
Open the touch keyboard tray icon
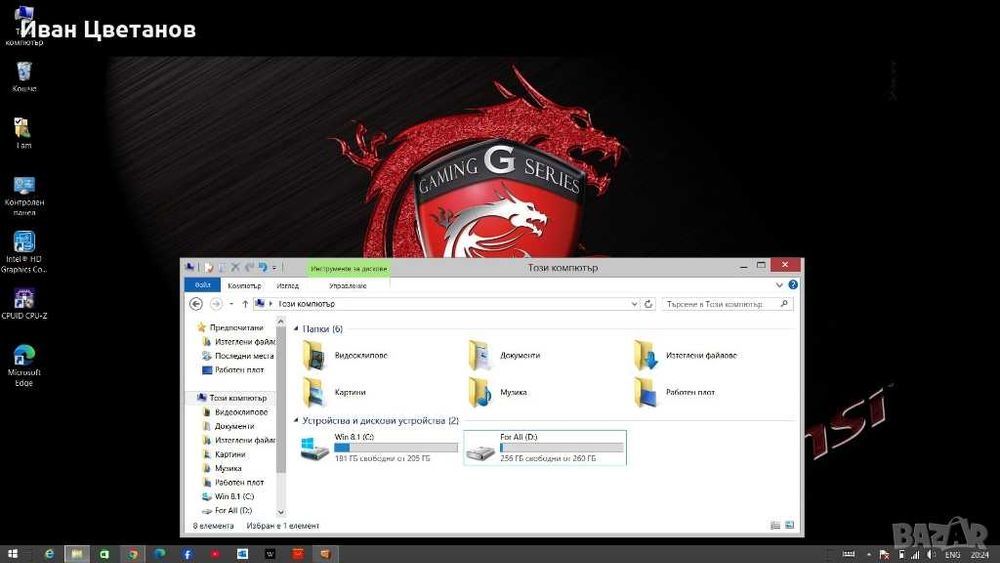coord(849,555)
